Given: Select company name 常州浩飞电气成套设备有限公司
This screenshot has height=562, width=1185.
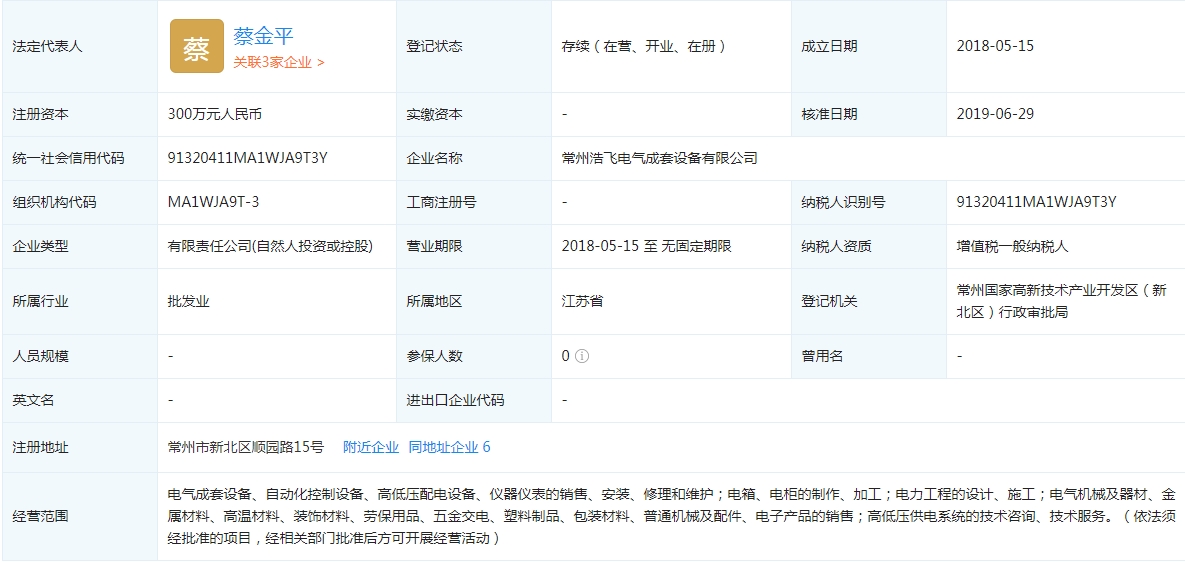Looking at the screenshot, I should tap(659, 158).
